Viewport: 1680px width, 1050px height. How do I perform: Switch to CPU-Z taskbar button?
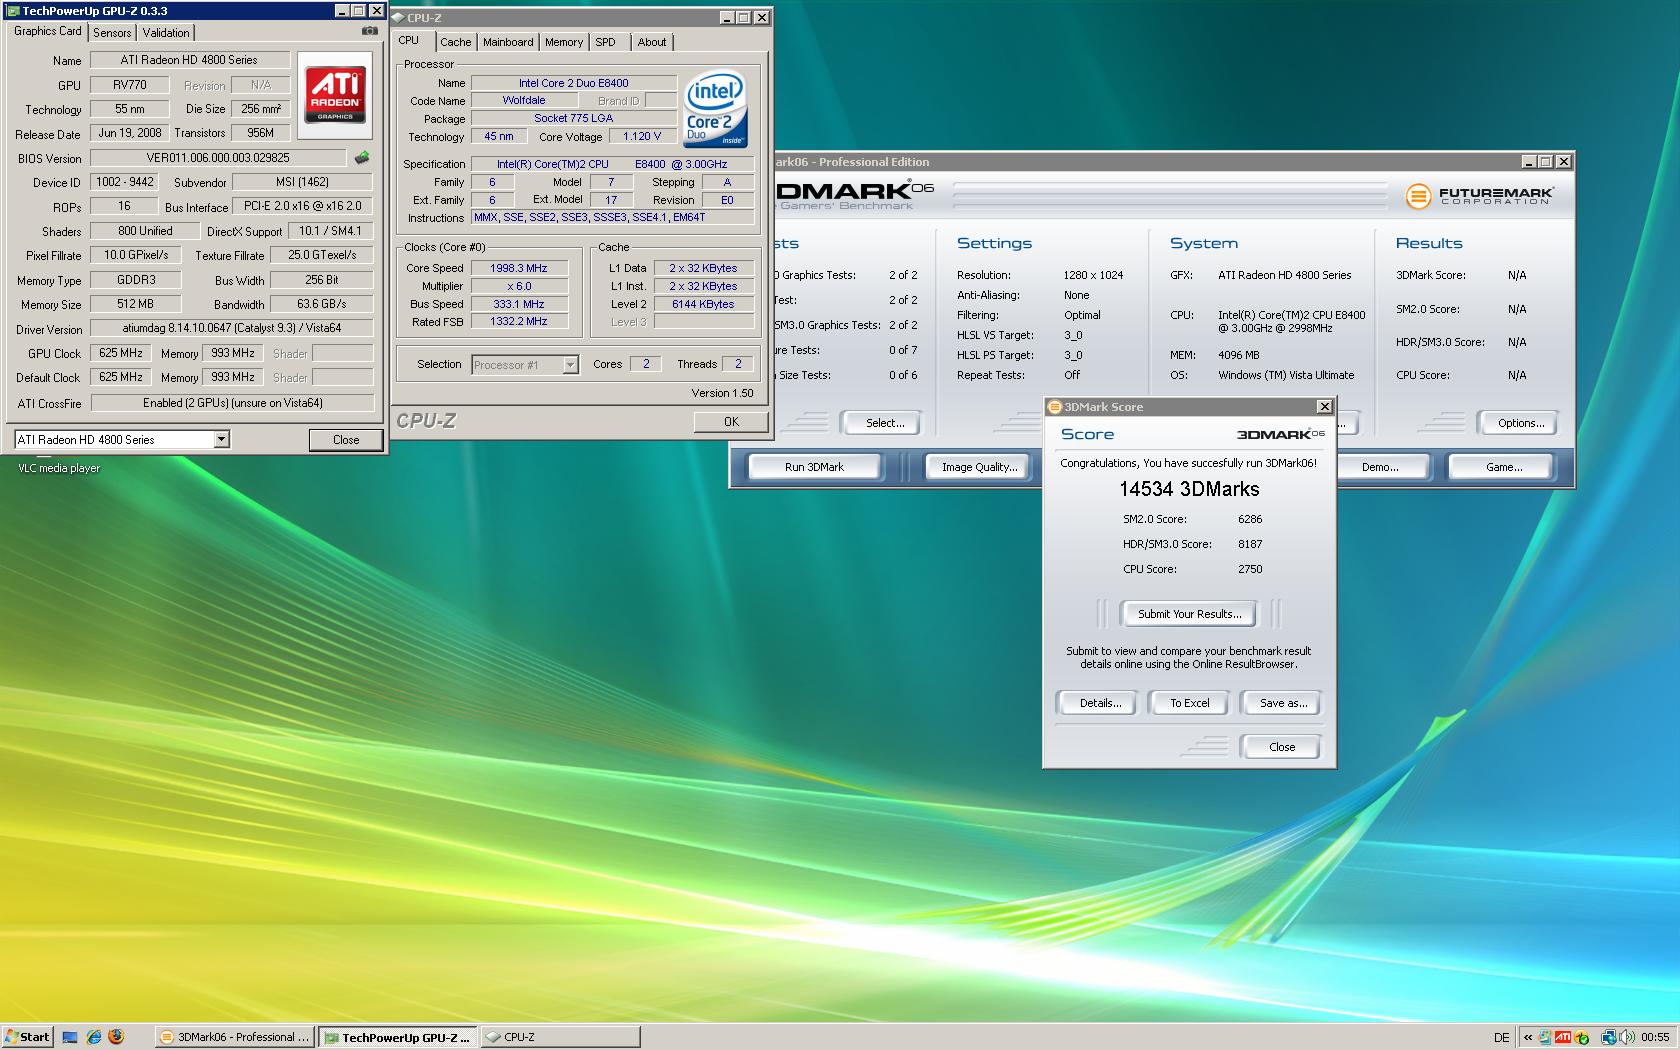click(x=559, y=1037)
